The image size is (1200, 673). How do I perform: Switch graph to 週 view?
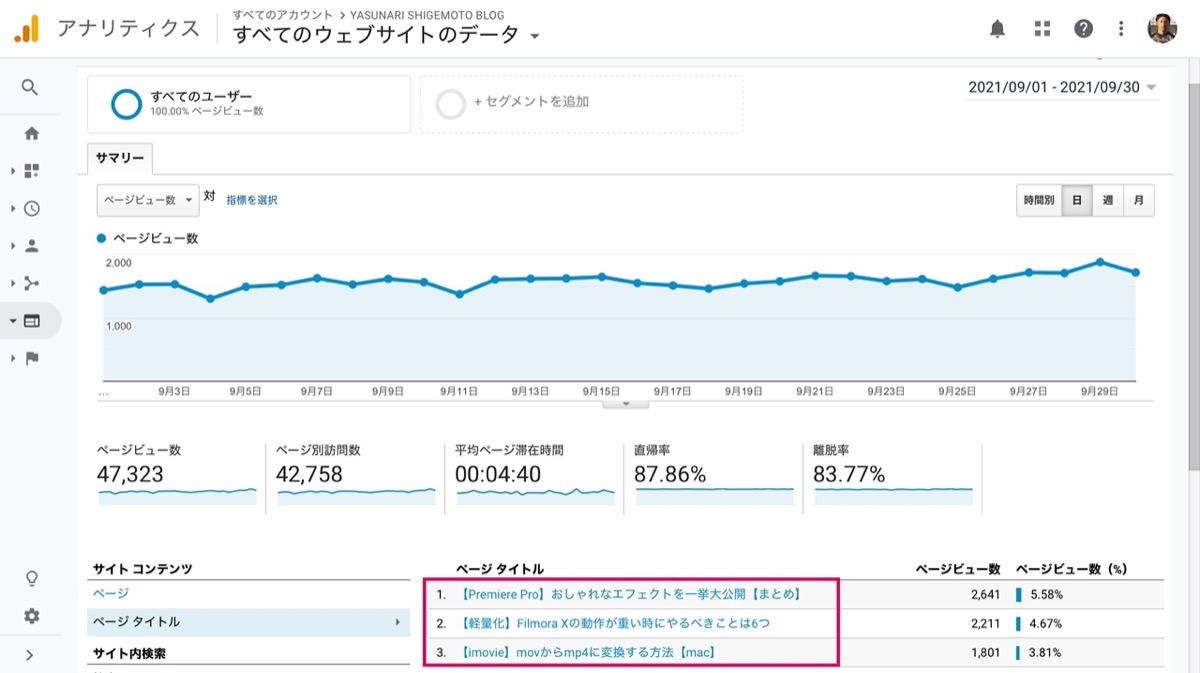coord(1108,200)
